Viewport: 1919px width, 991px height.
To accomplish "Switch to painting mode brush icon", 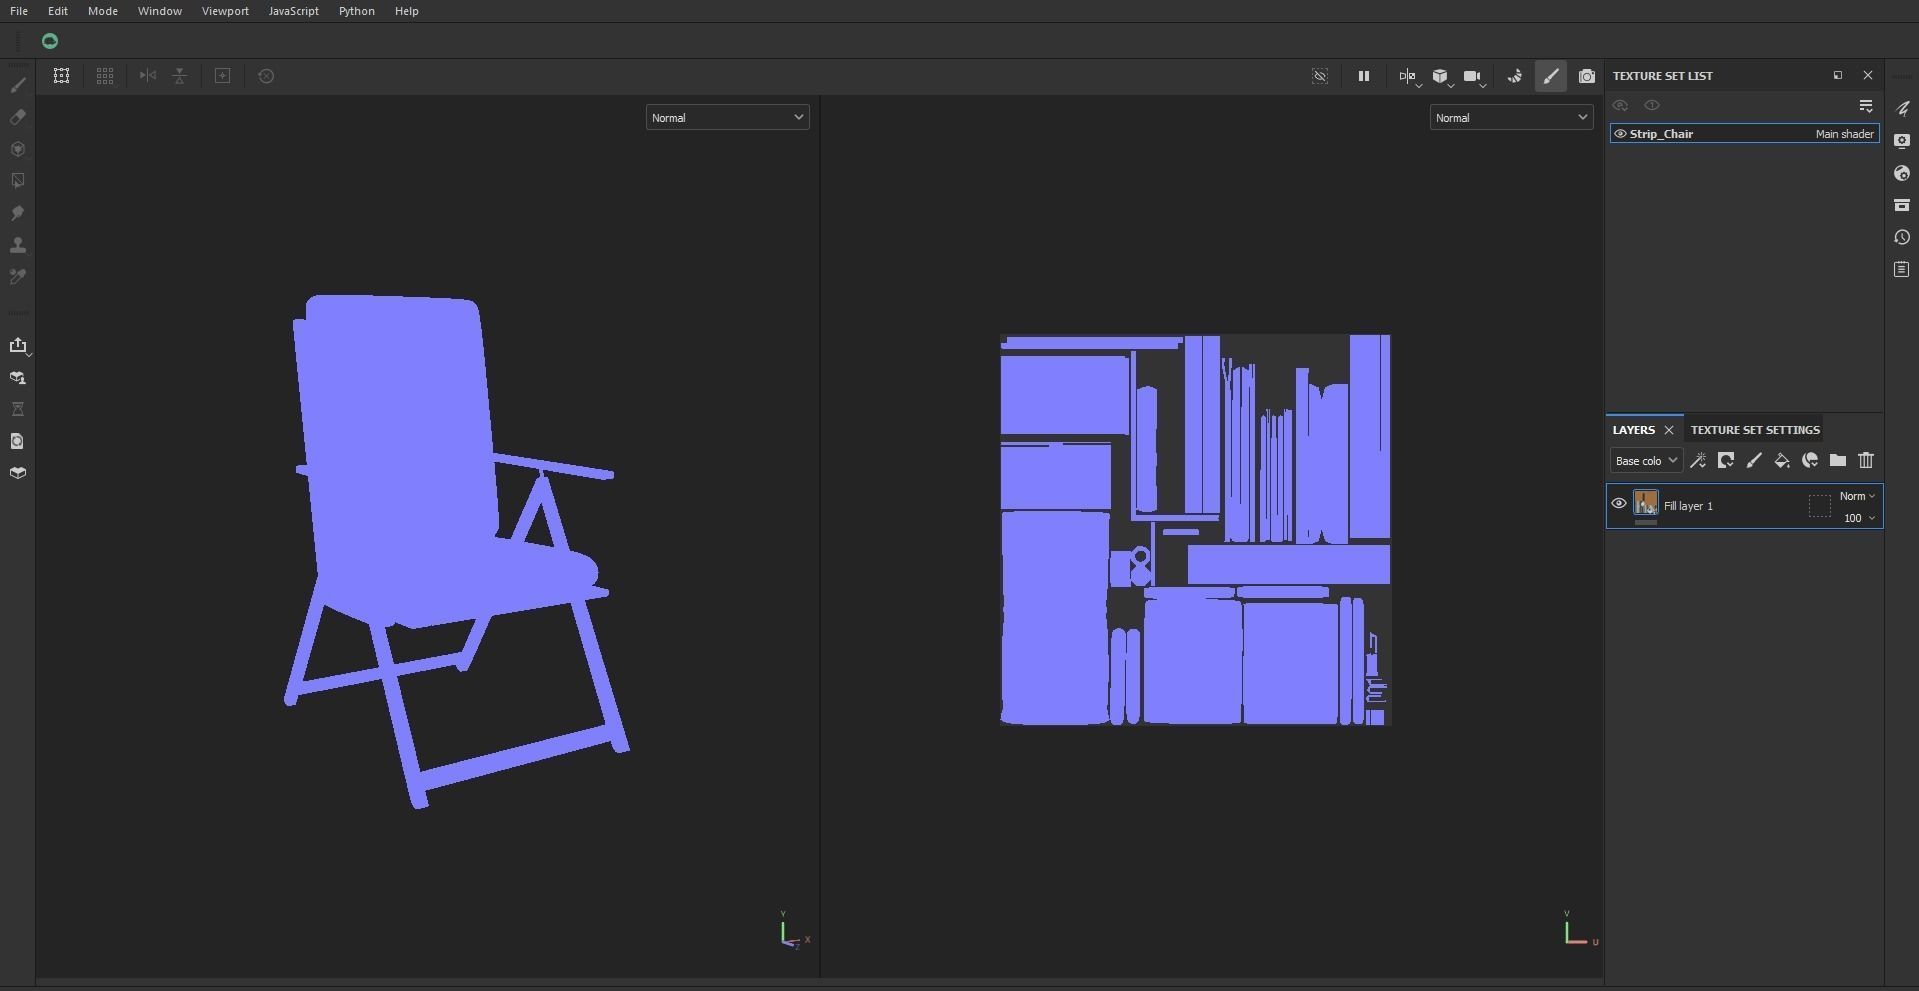I will click(1551, 76).
